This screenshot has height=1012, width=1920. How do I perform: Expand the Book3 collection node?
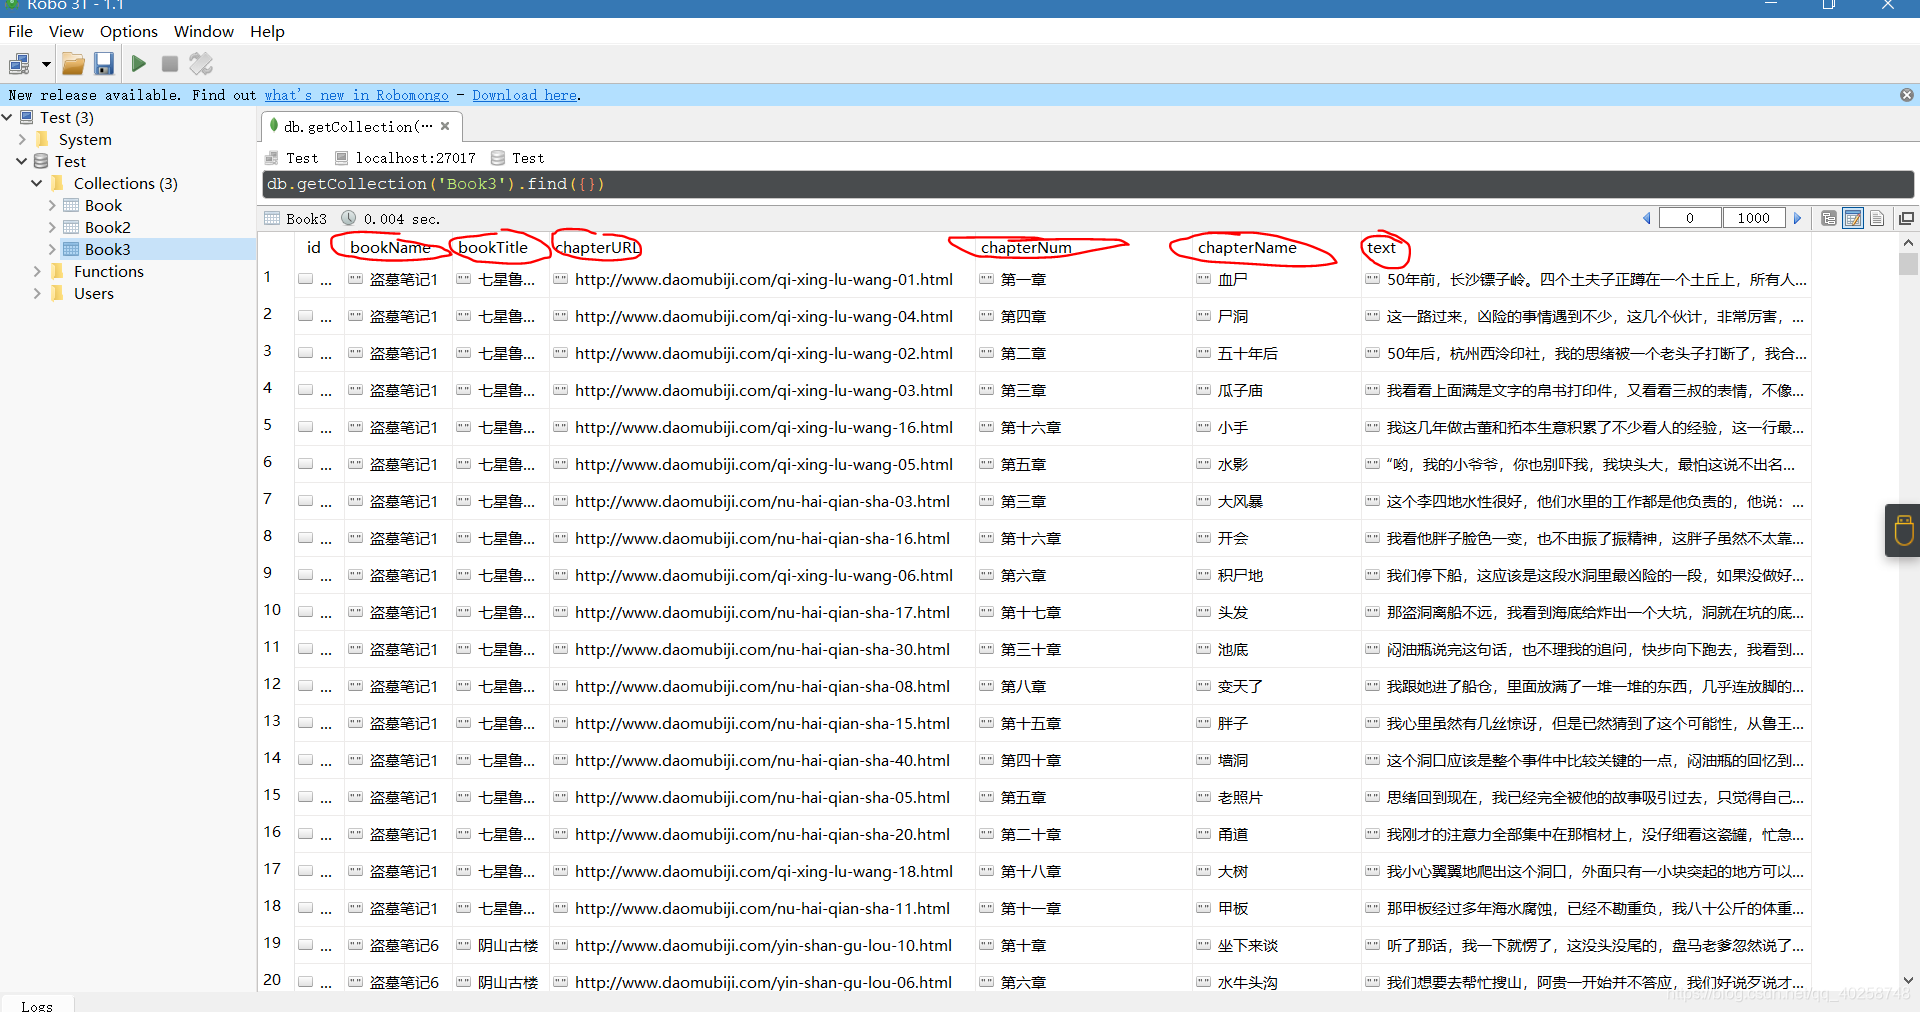[x=52, y=249]
